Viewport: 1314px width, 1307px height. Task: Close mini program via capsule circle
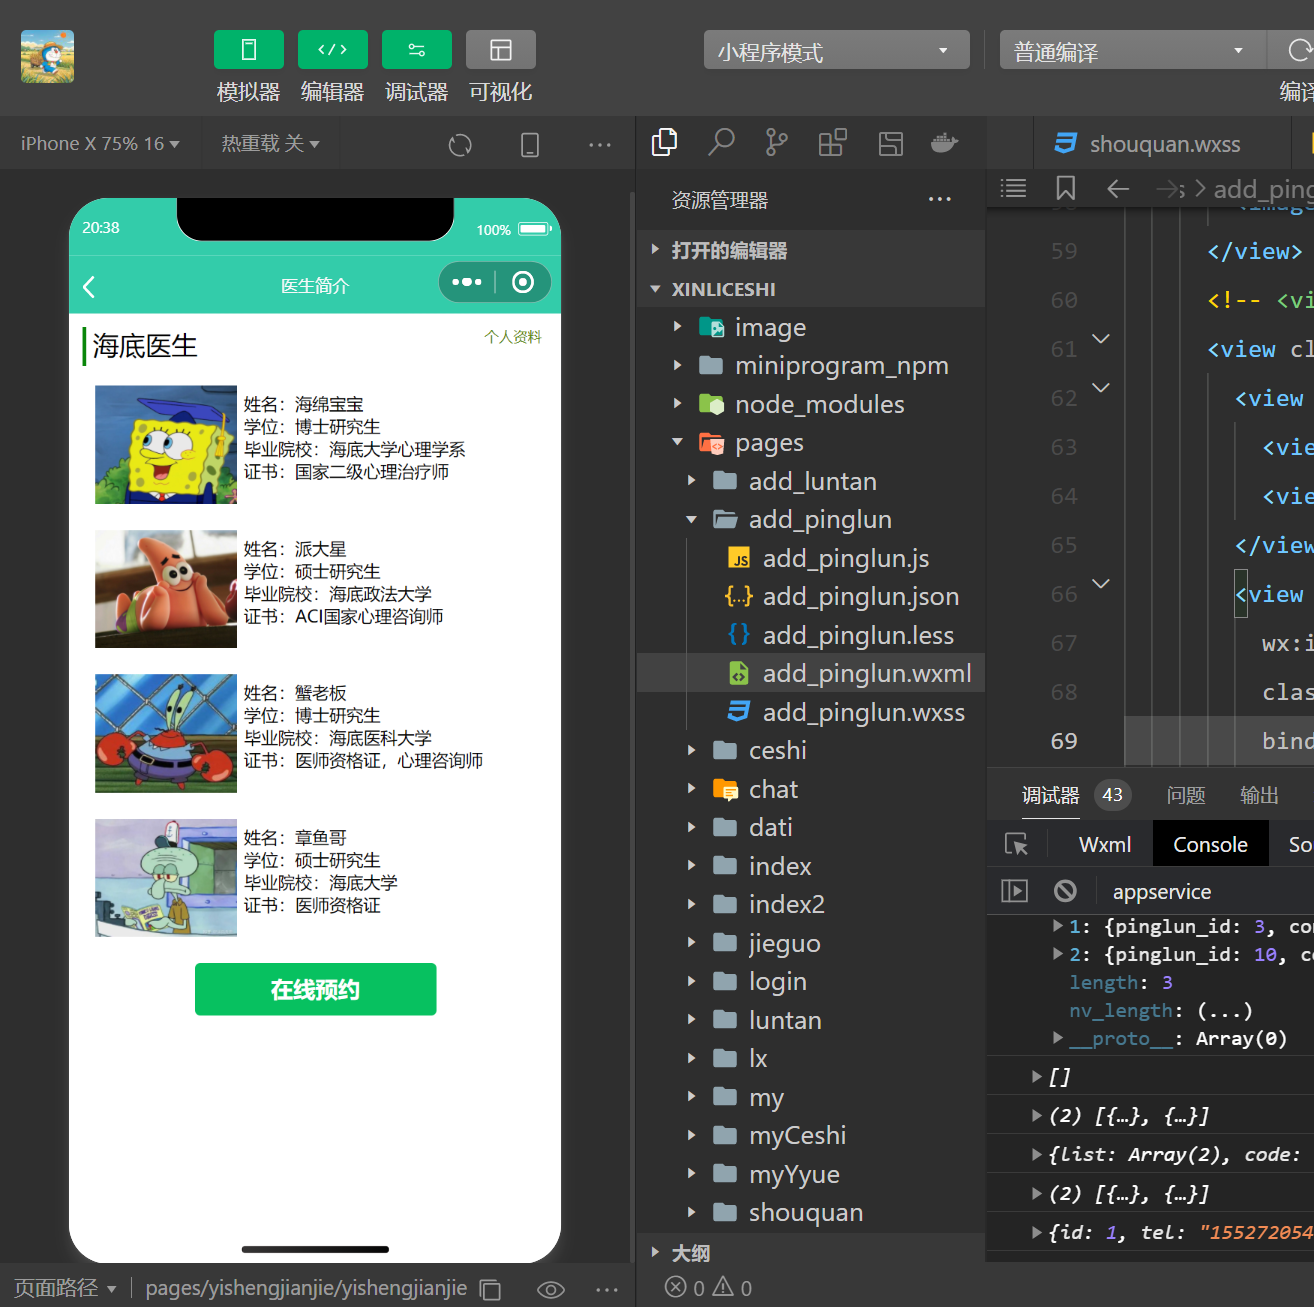click(x=523, y=283)
